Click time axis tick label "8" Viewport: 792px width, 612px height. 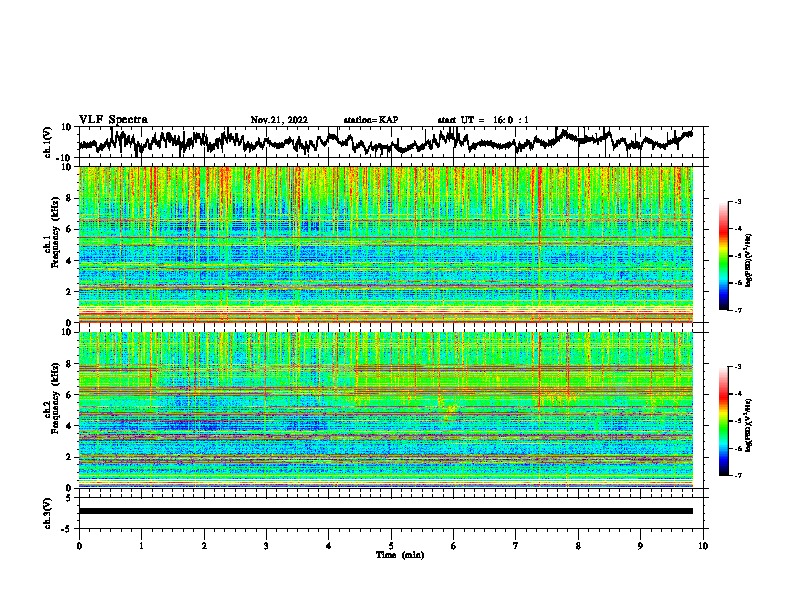(x=578, y=546)
